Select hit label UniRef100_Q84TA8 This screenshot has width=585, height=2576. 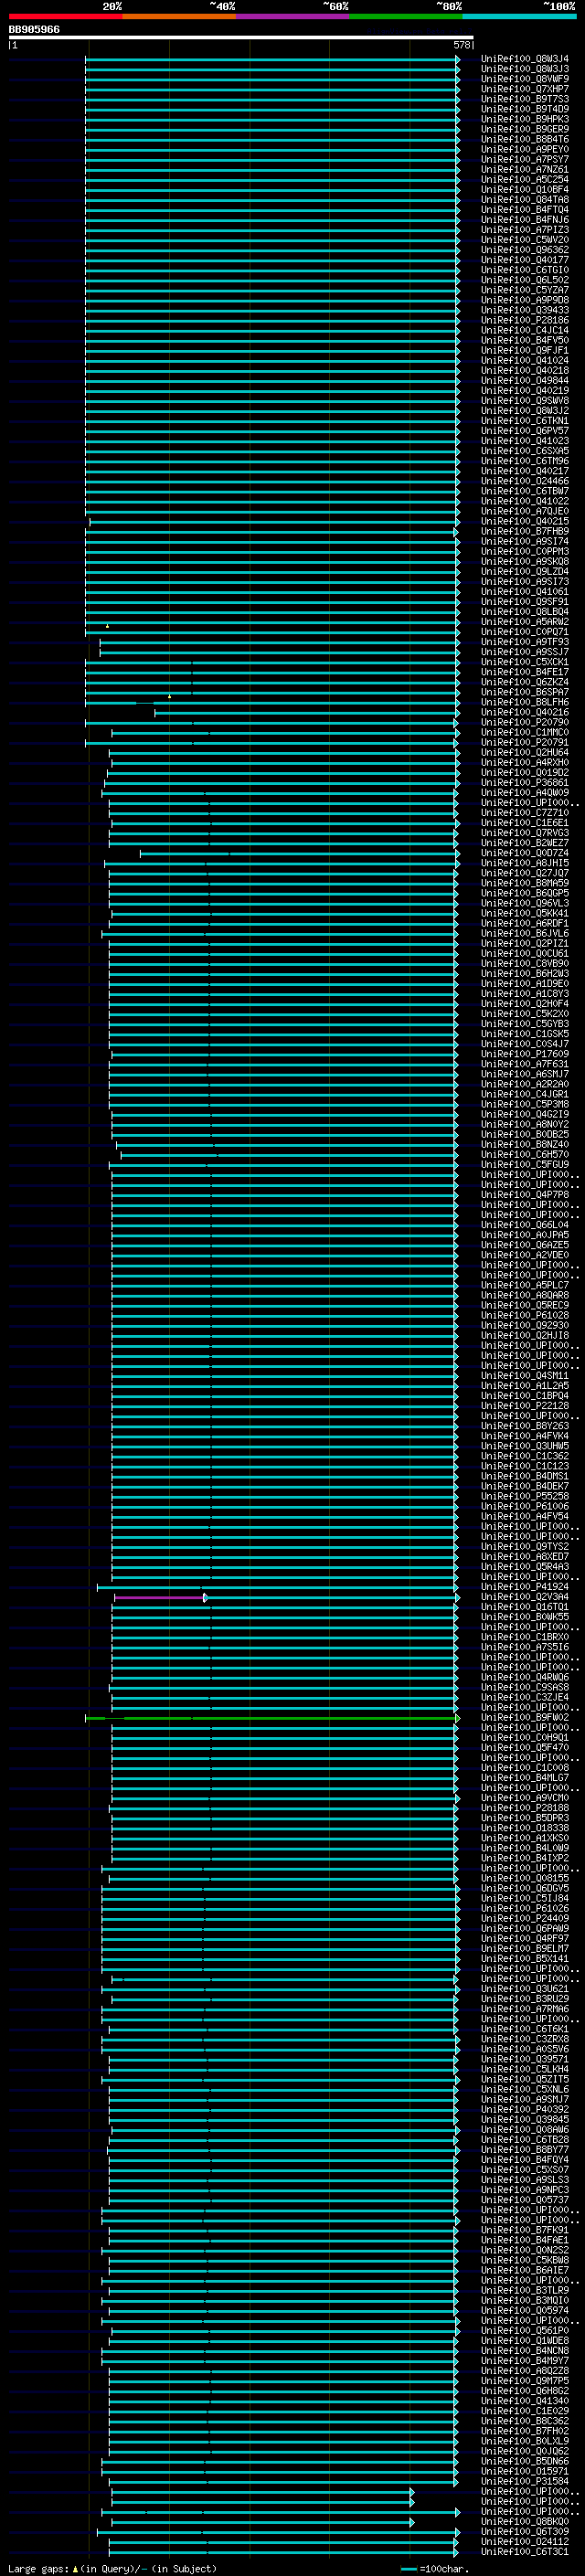(x=525, y=199)
